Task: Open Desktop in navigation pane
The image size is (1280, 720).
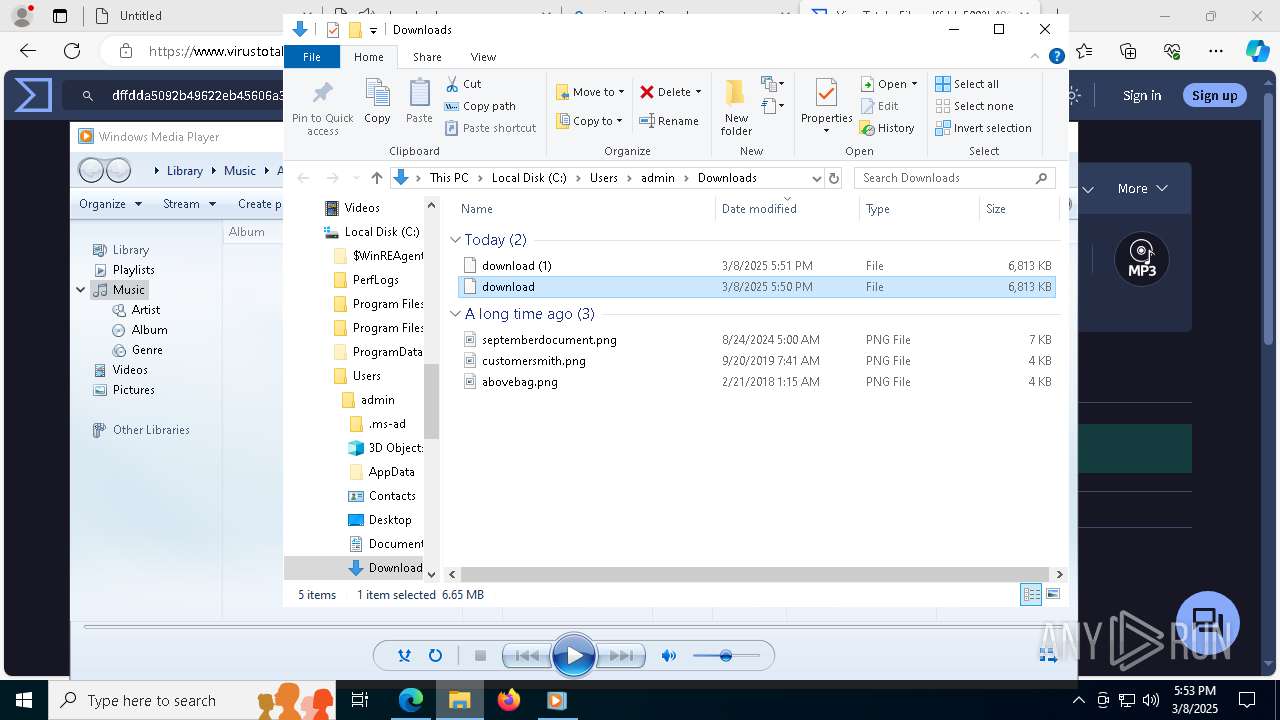Action: 389,520
